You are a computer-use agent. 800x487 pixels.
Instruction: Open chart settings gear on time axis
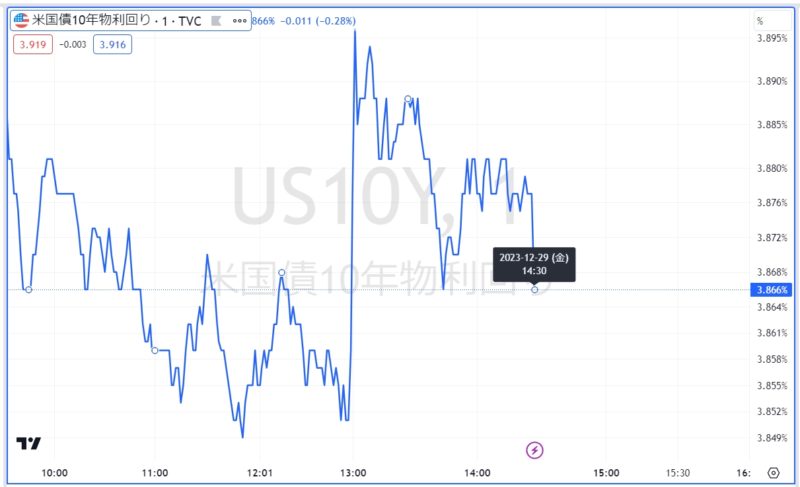click(773, 473)
